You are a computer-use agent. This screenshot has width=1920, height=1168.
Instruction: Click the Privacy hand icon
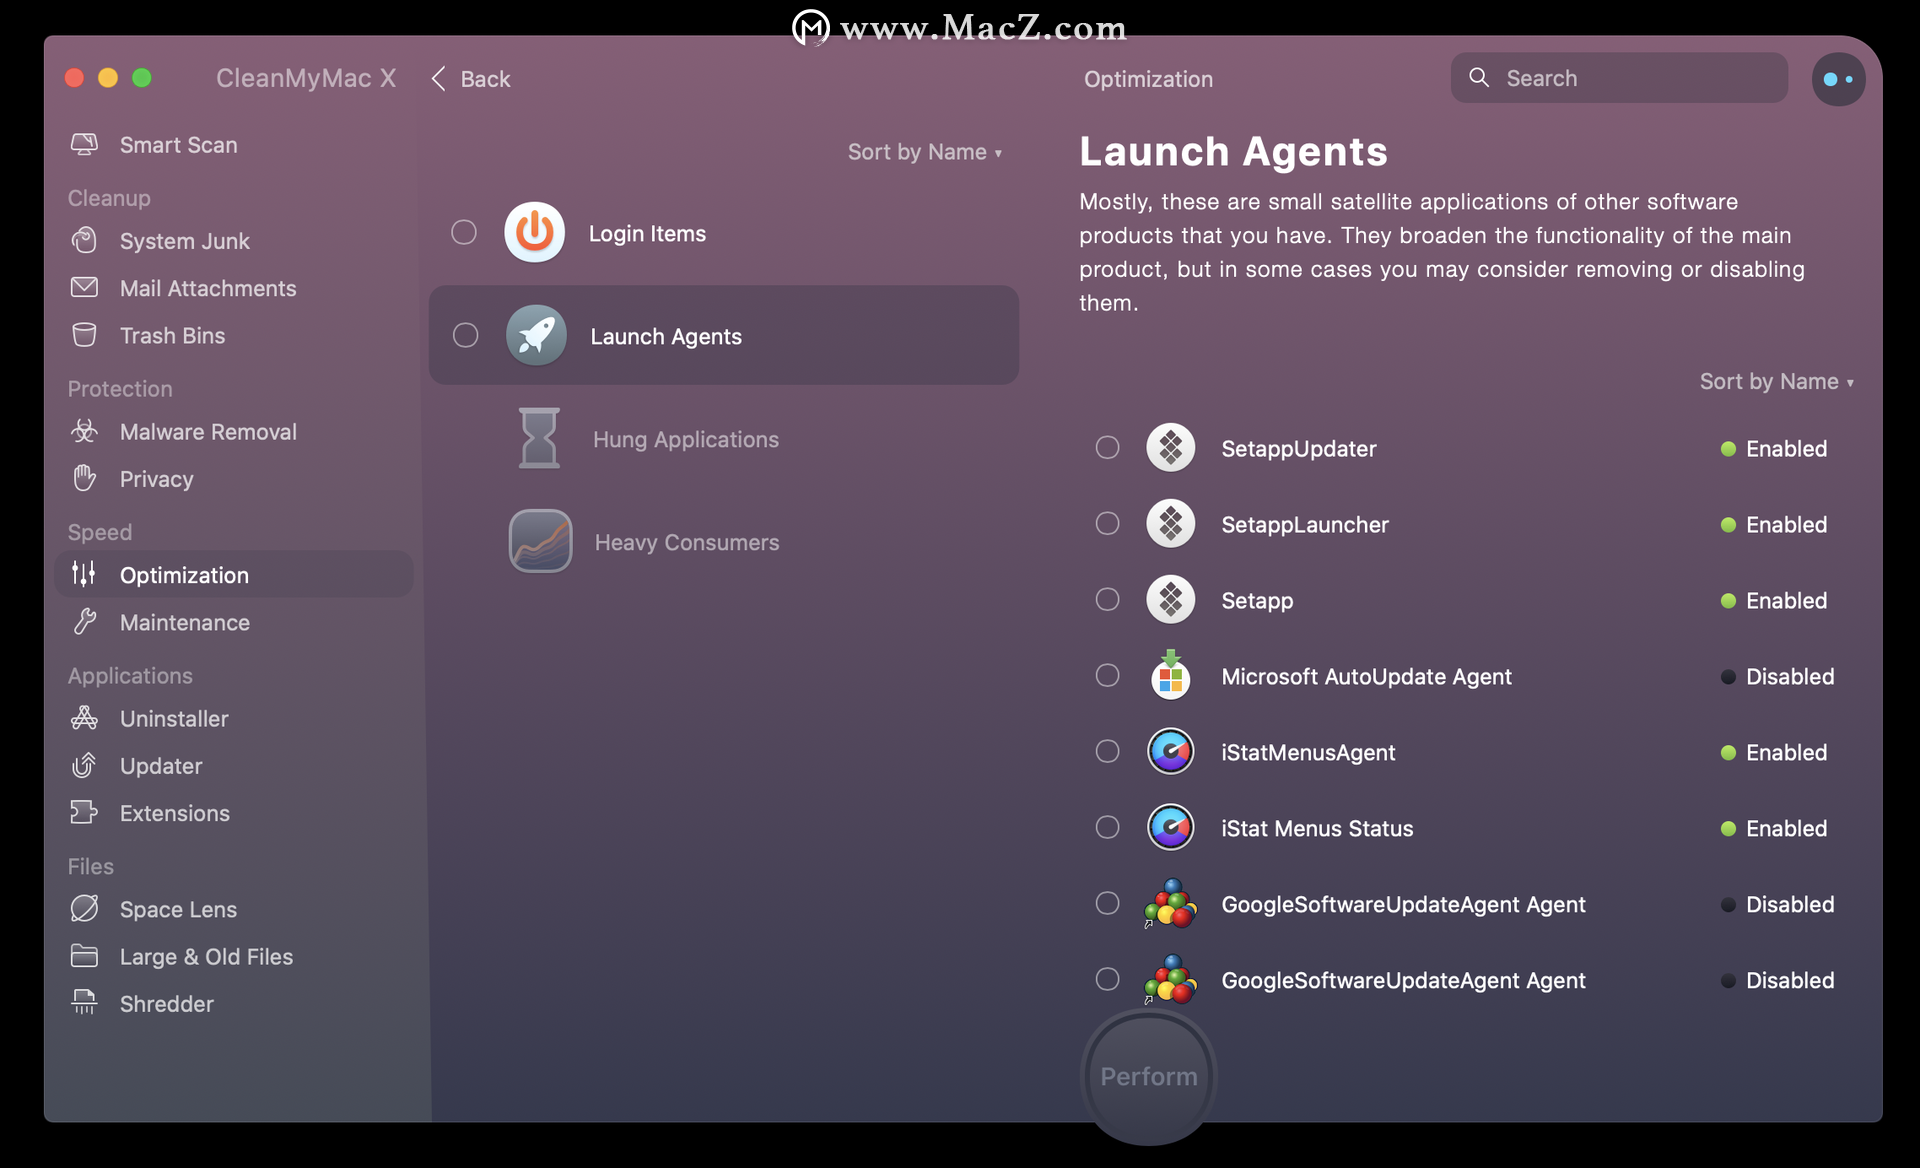[85, 478]
